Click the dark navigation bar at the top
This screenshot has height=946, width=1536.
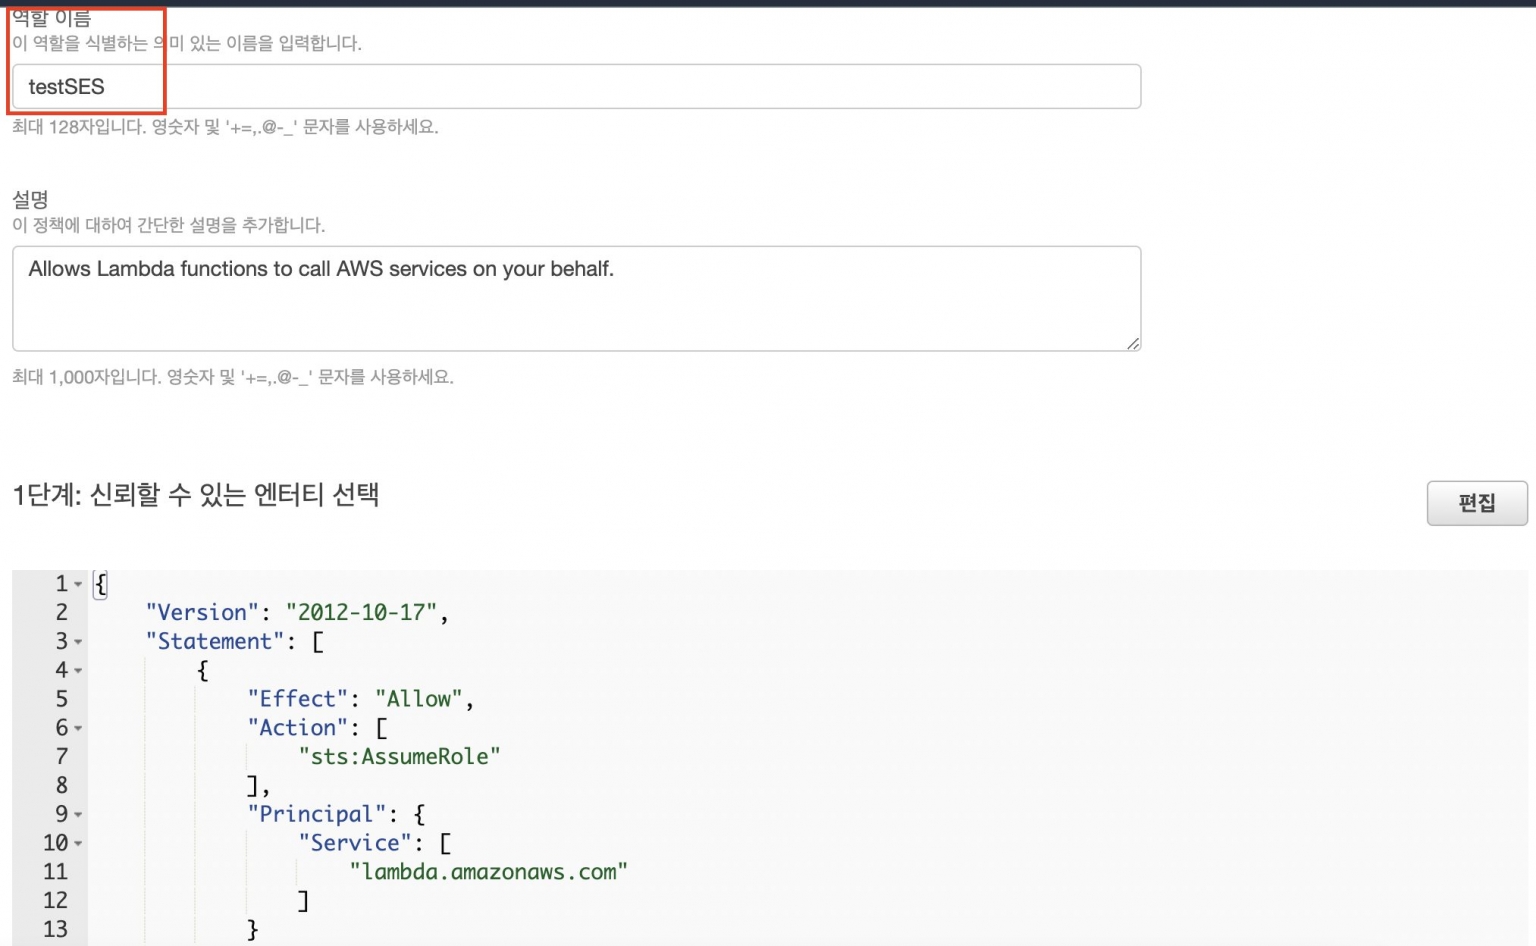[768, 4]
